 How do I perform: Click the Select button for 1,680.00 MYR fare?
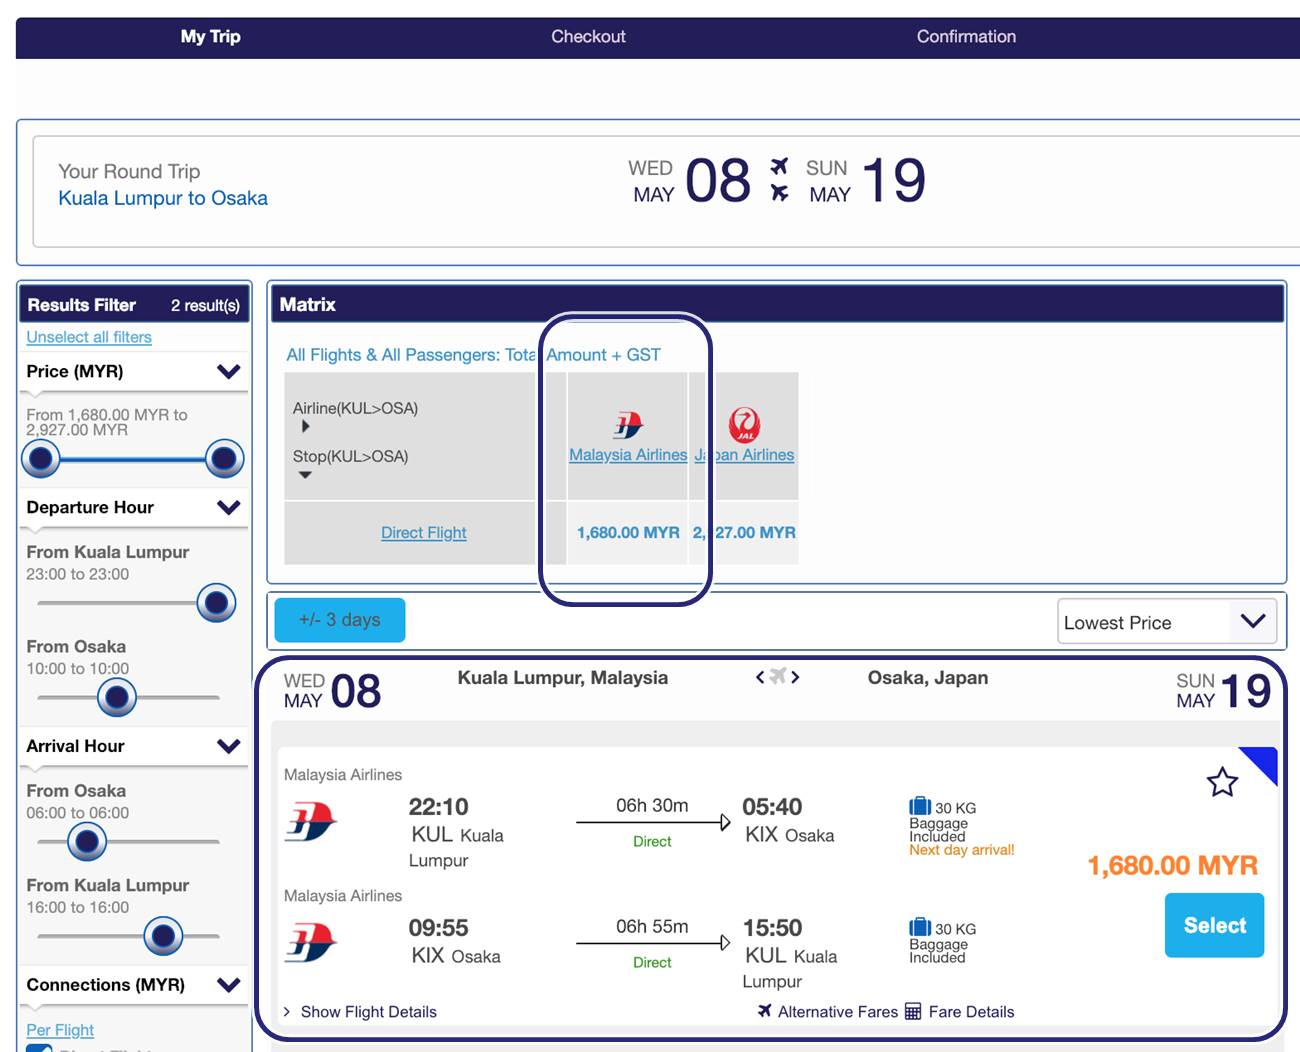pyautogui.click(x=1214, y=925)
